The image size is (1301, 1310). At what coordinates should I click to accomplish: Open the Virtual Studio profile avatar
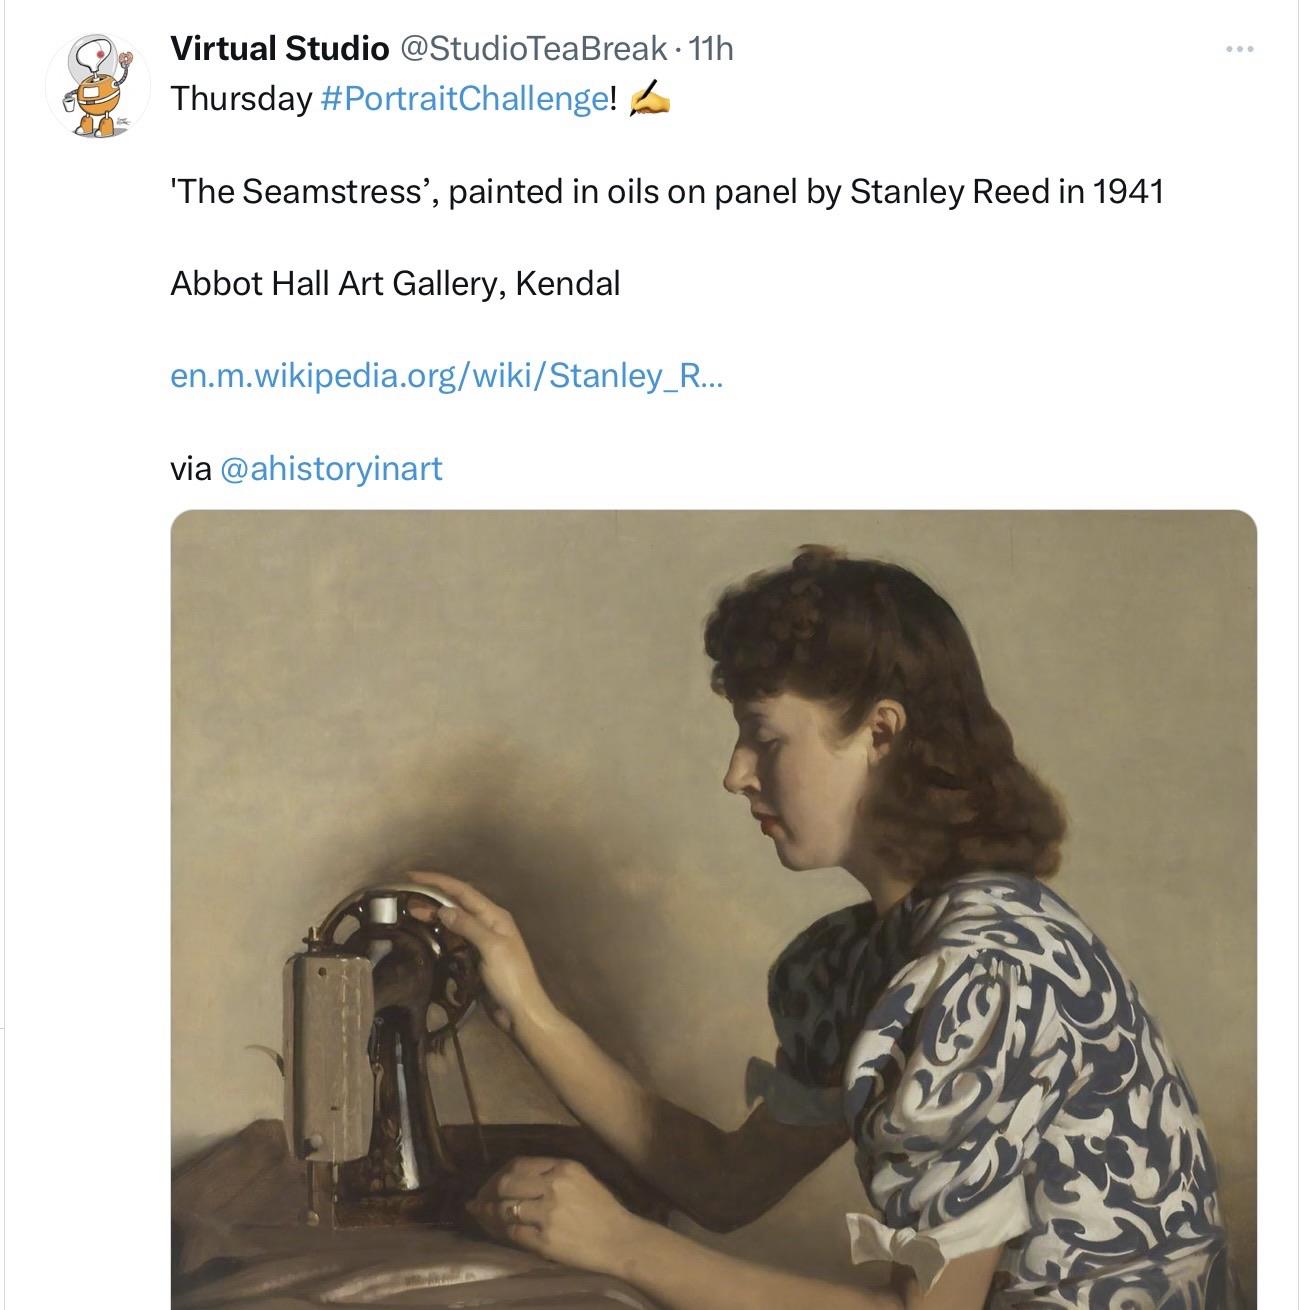pos(98,85)
